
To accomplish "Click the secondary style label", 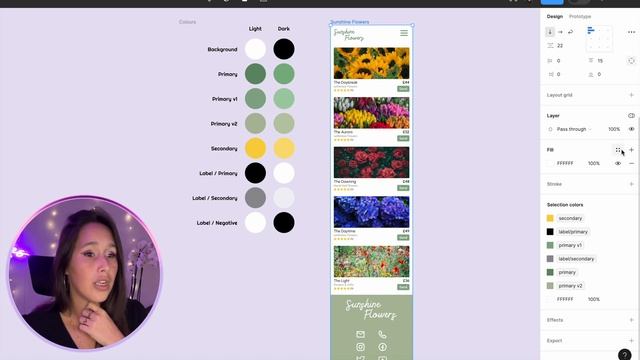I will (570, 218).
